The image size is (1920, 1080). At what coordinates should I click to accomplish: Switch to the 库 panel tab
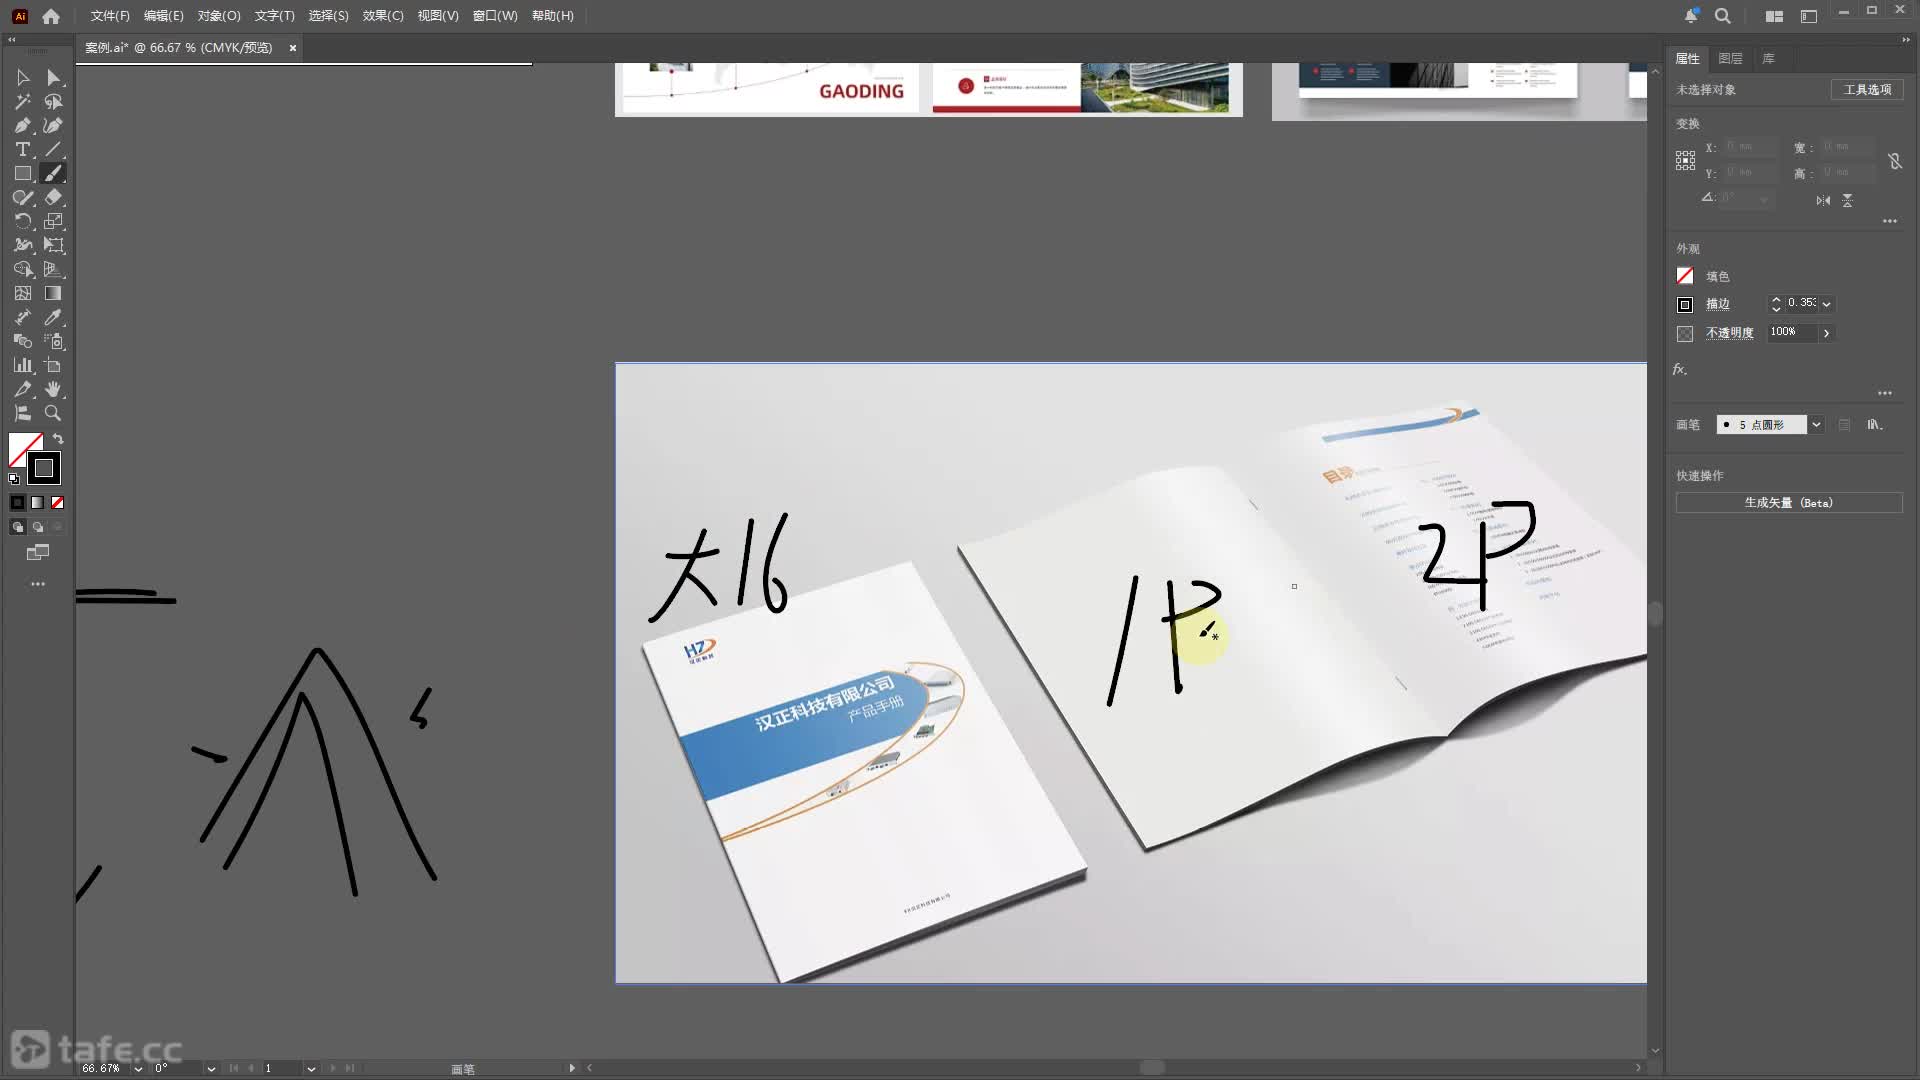point(1768,59)
